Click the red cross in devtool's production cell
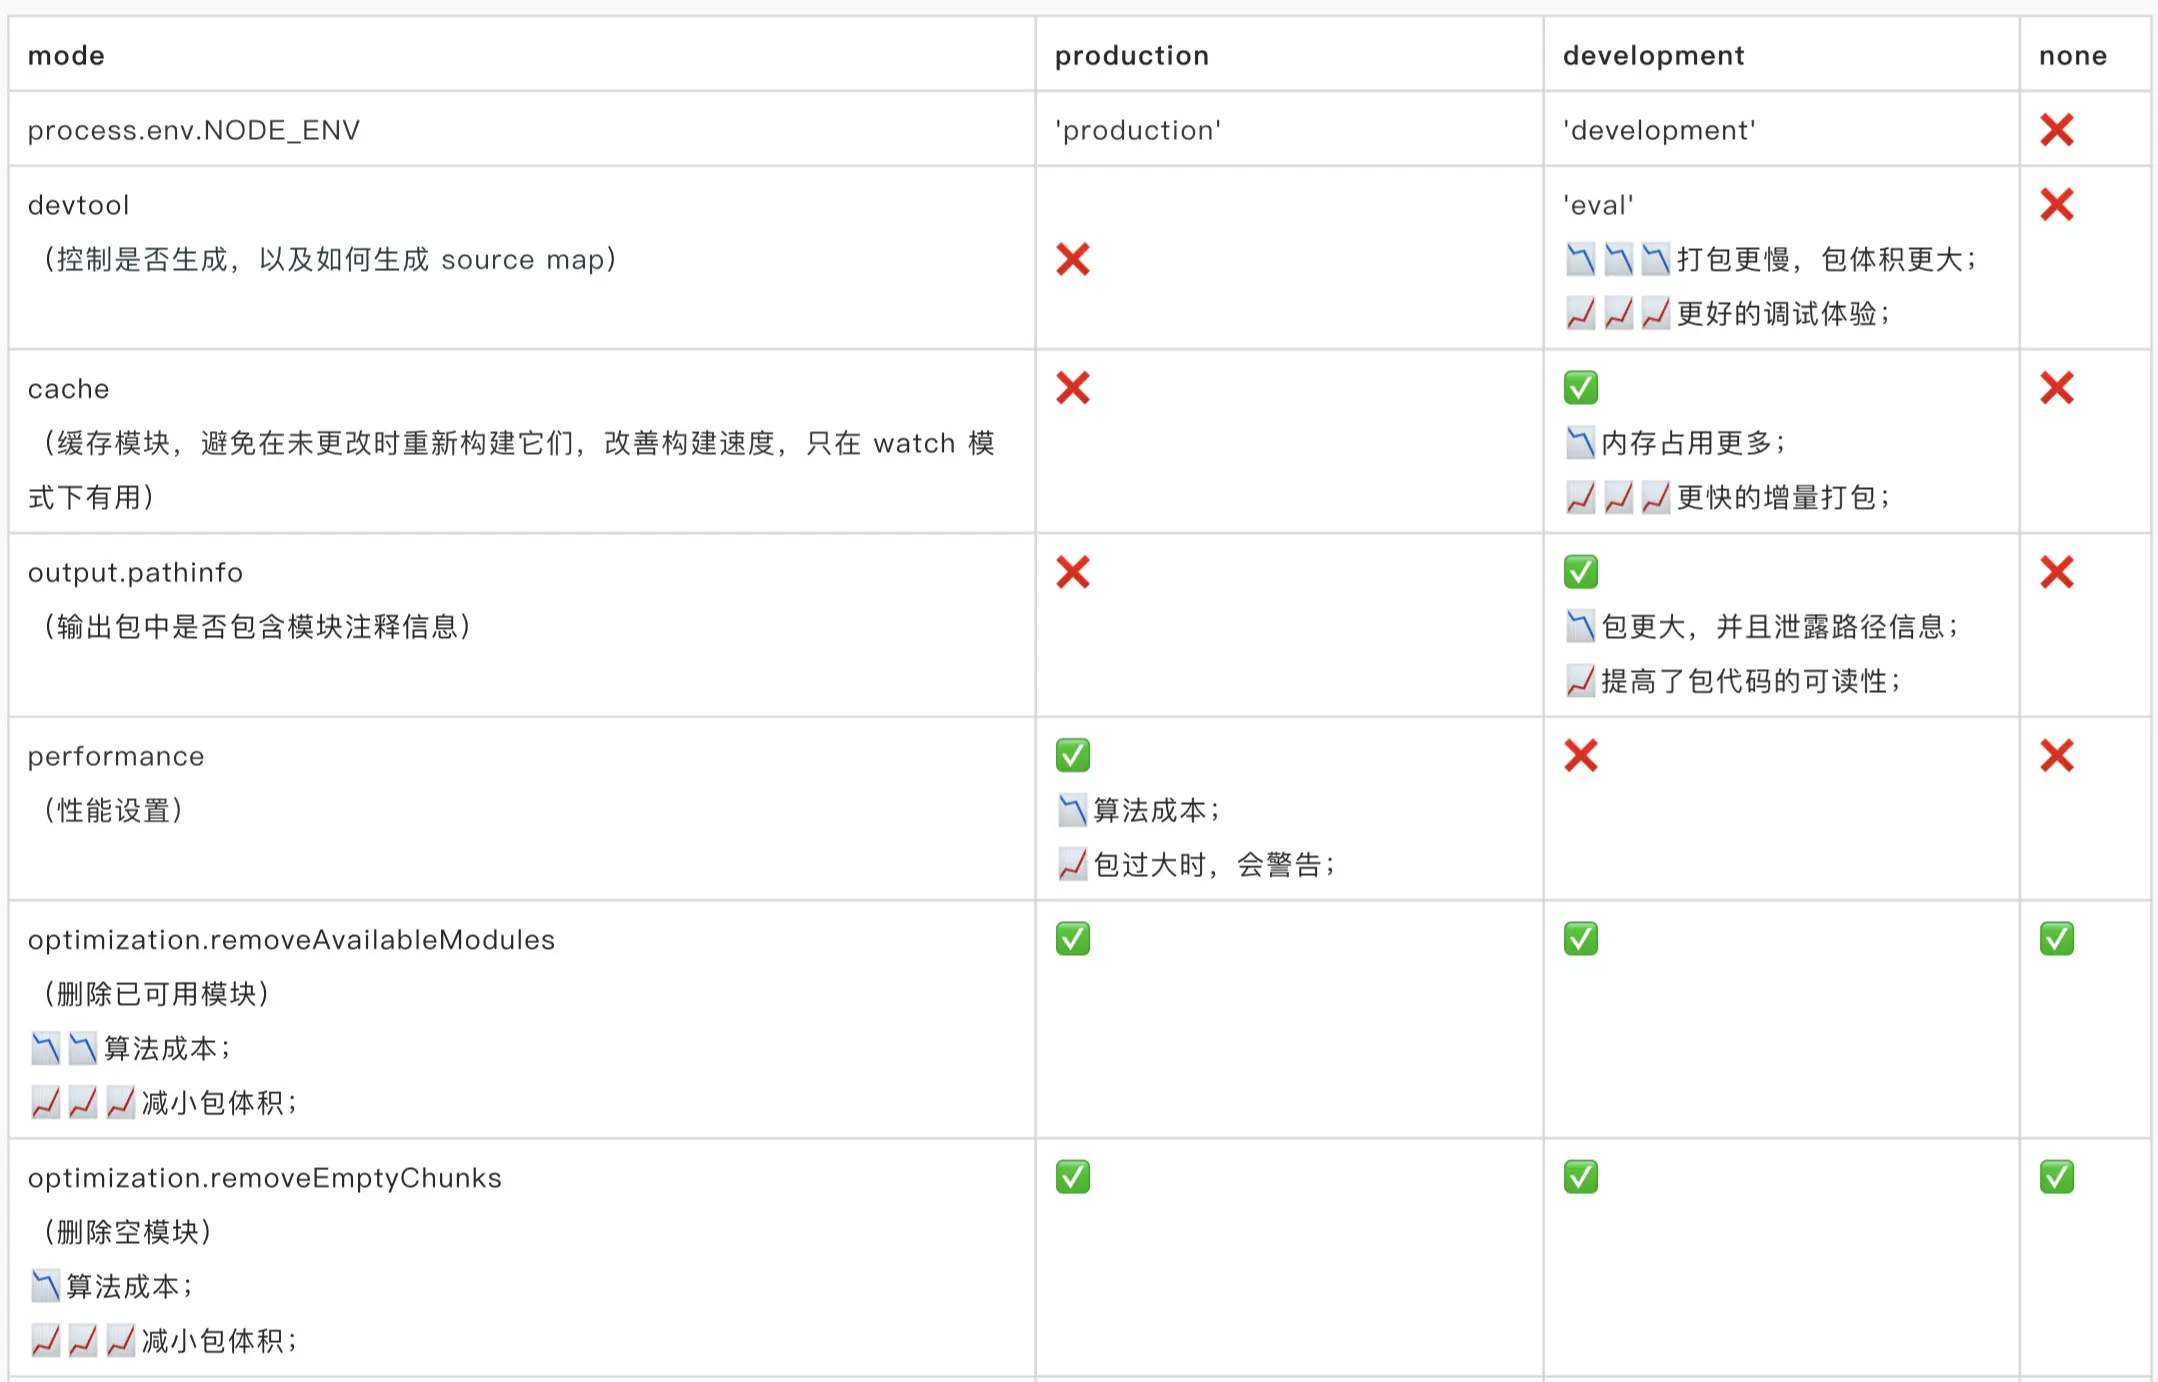 pyautogui.click(x=1072, y=259)
